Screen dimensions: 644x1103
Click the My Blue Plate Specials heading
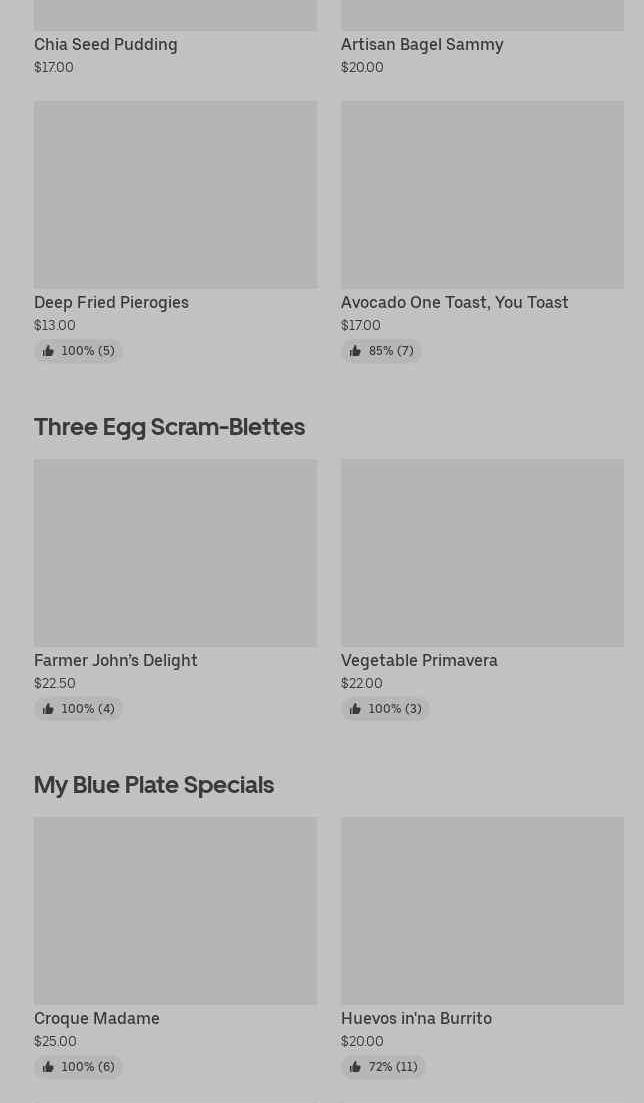pyautogui.click(x=154, y=784)
